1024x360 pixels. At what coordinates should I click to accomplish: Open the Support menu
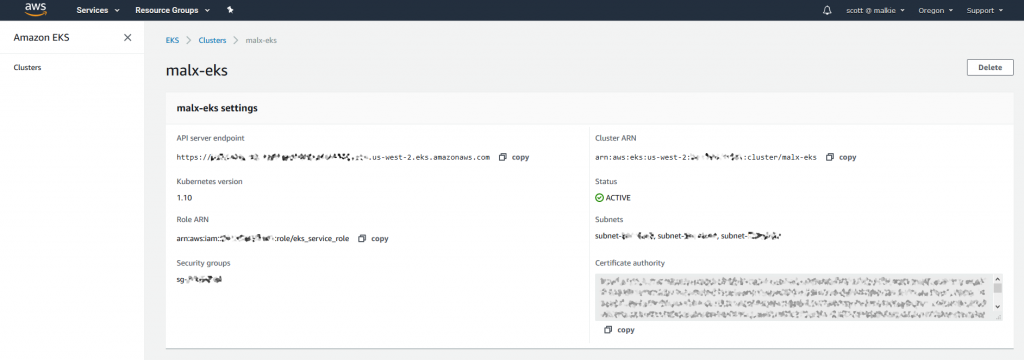tap(984, 10)
